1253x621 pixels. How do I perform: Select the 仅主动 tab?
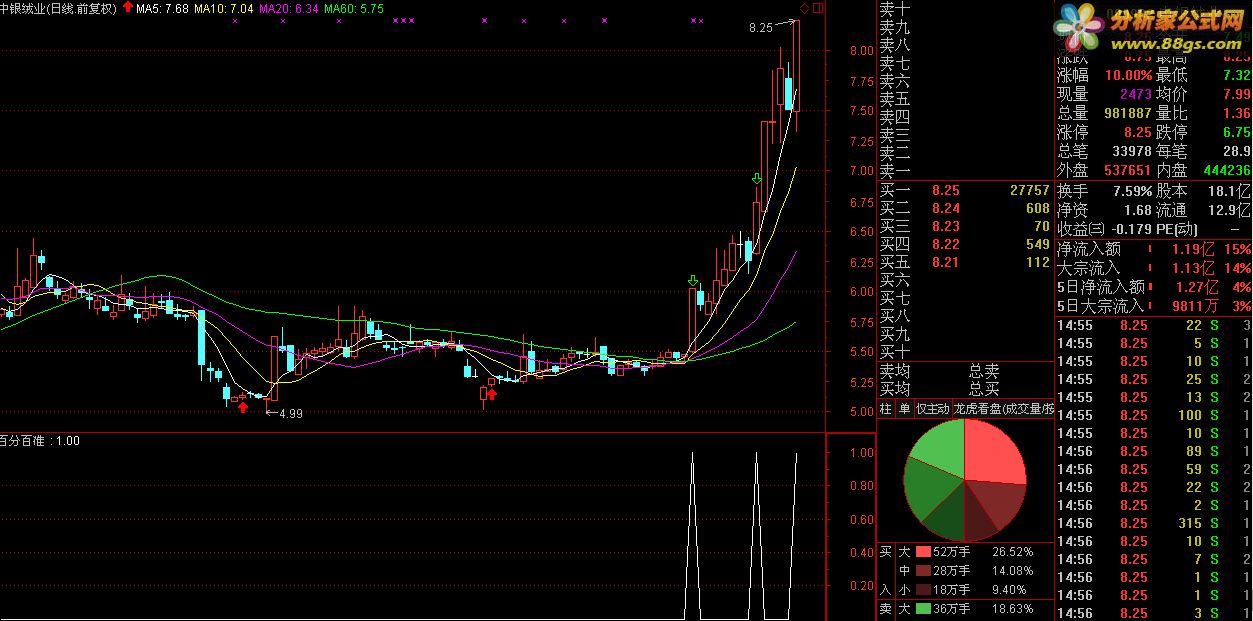[x=933, y=409]
